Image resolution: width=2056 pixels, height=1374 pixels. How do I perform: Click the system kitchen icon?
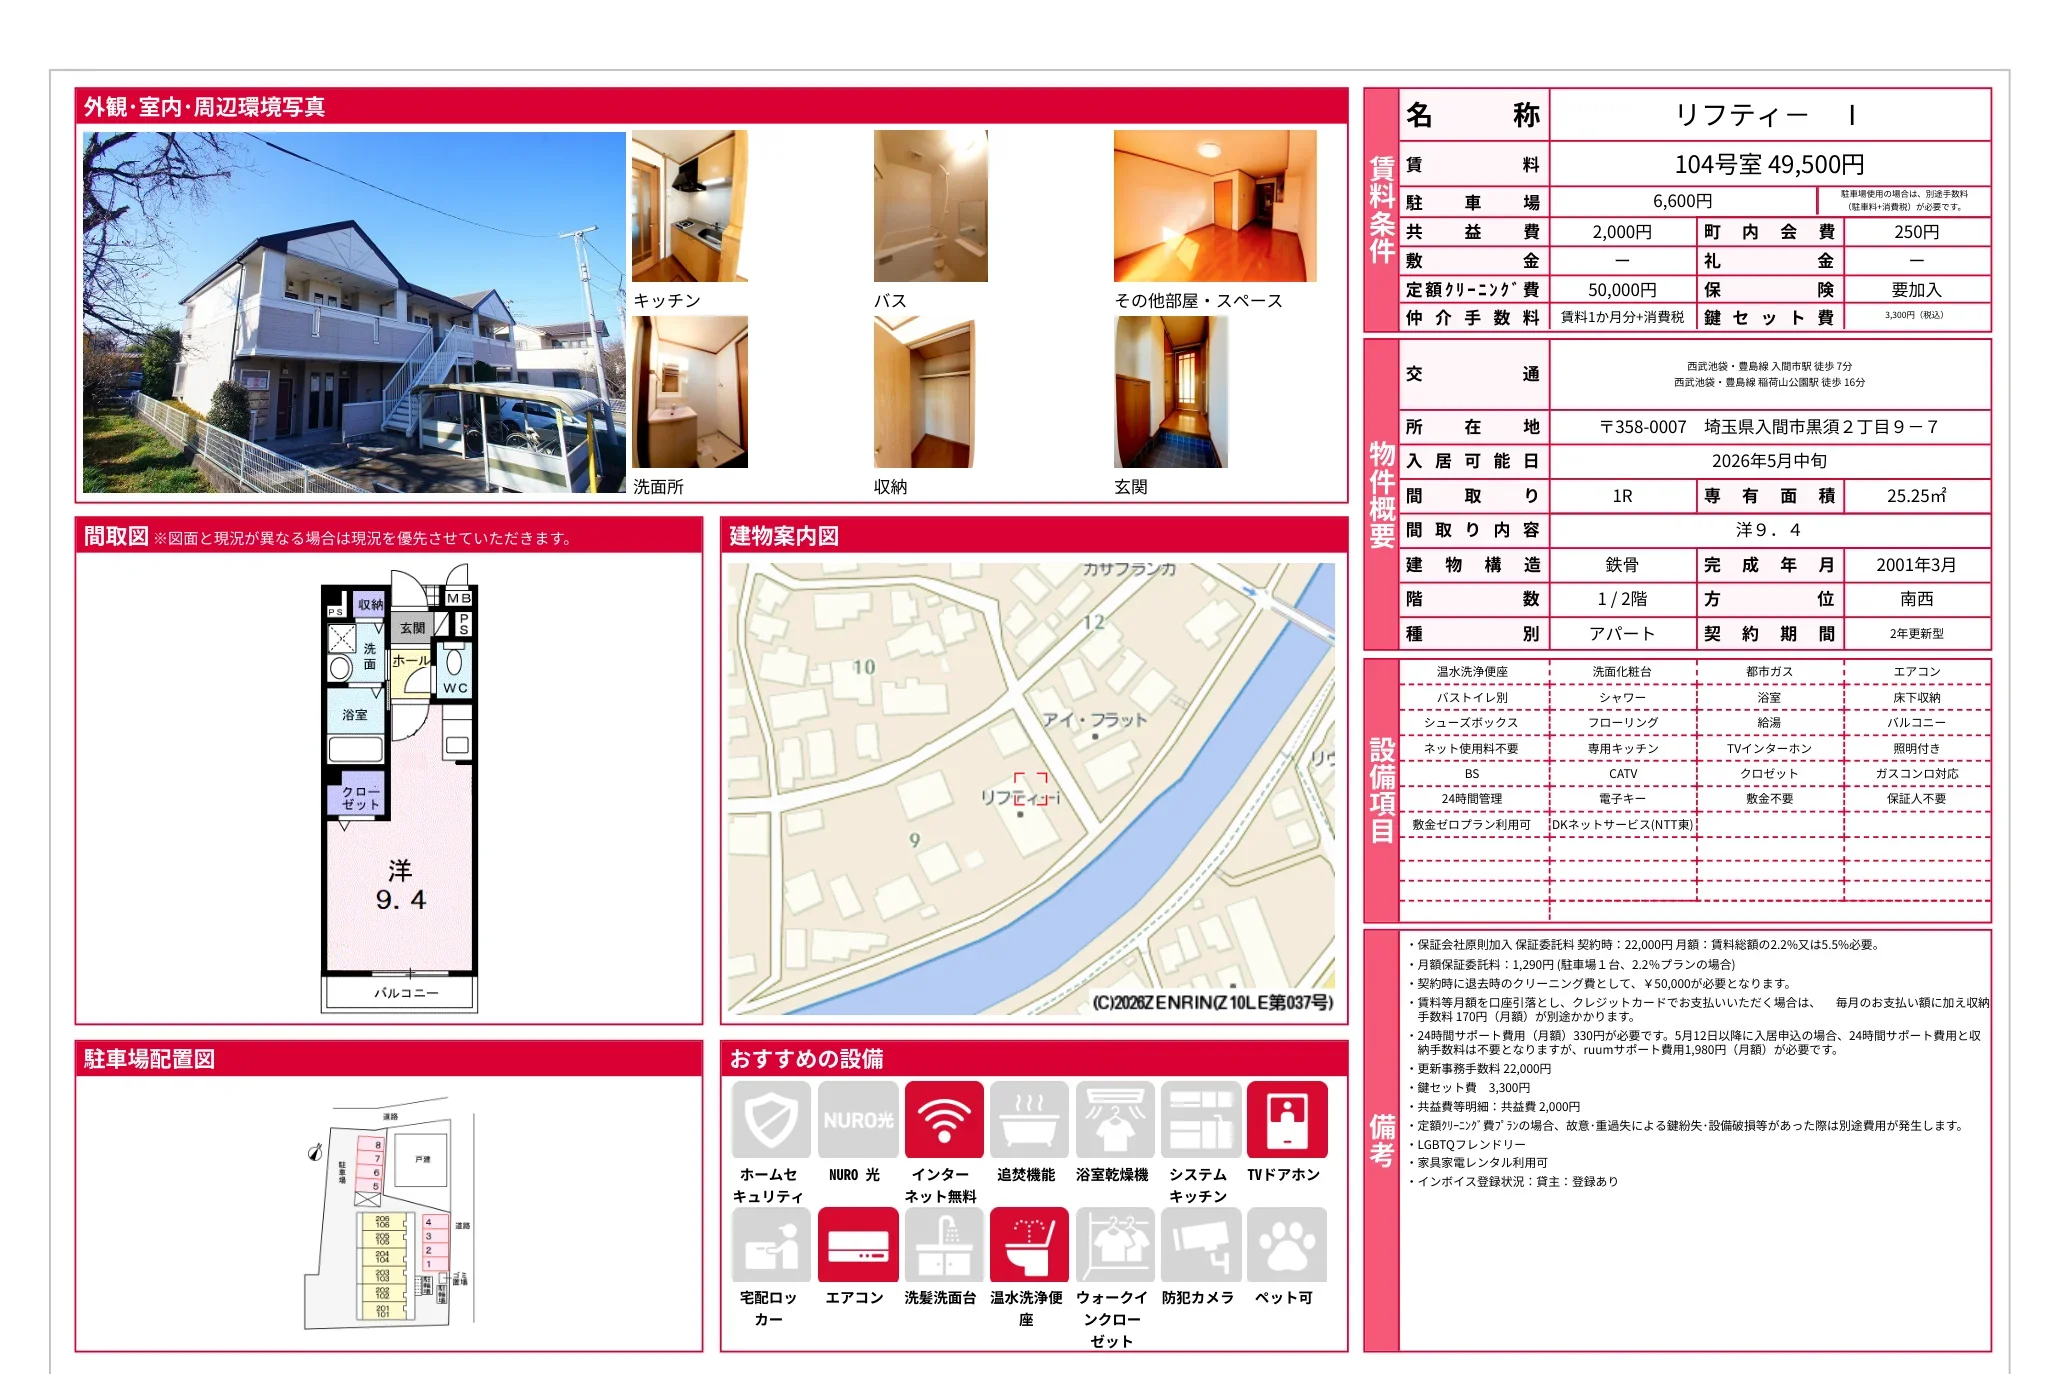click(x=1200, y=1119)
